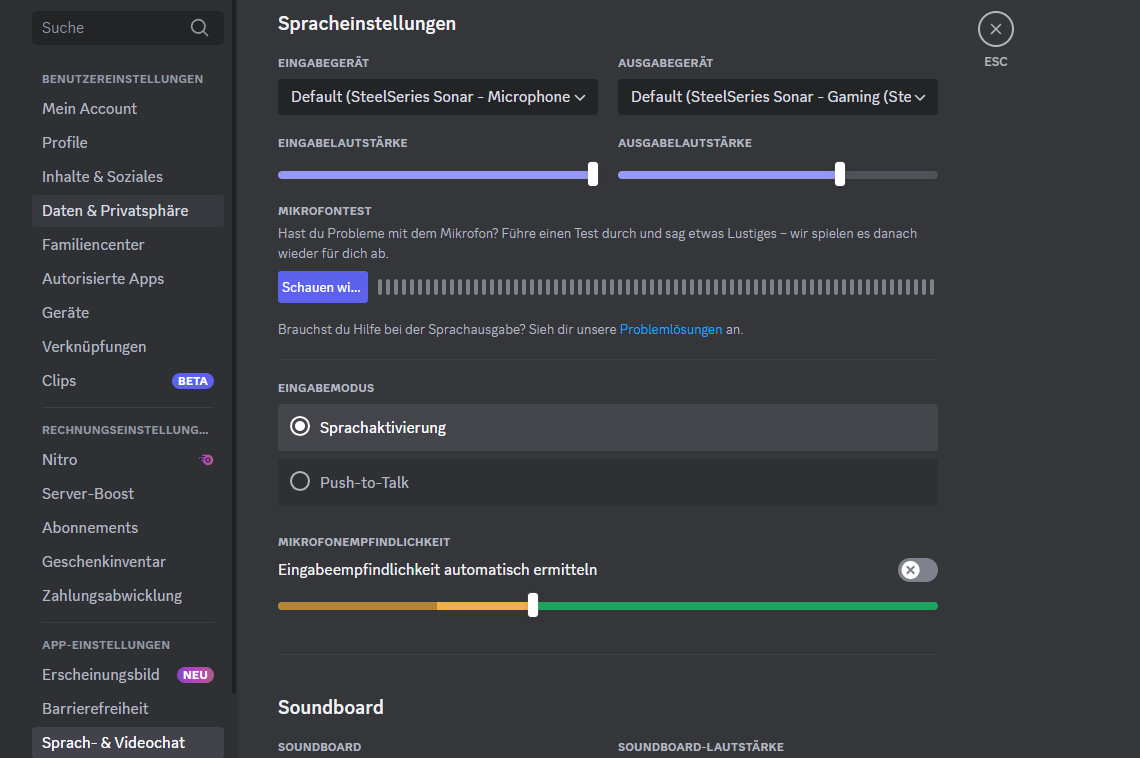This screenshot has width=1140, height=758.
Task: Click the search magnifier icon
Action: (x=199, y=28)
